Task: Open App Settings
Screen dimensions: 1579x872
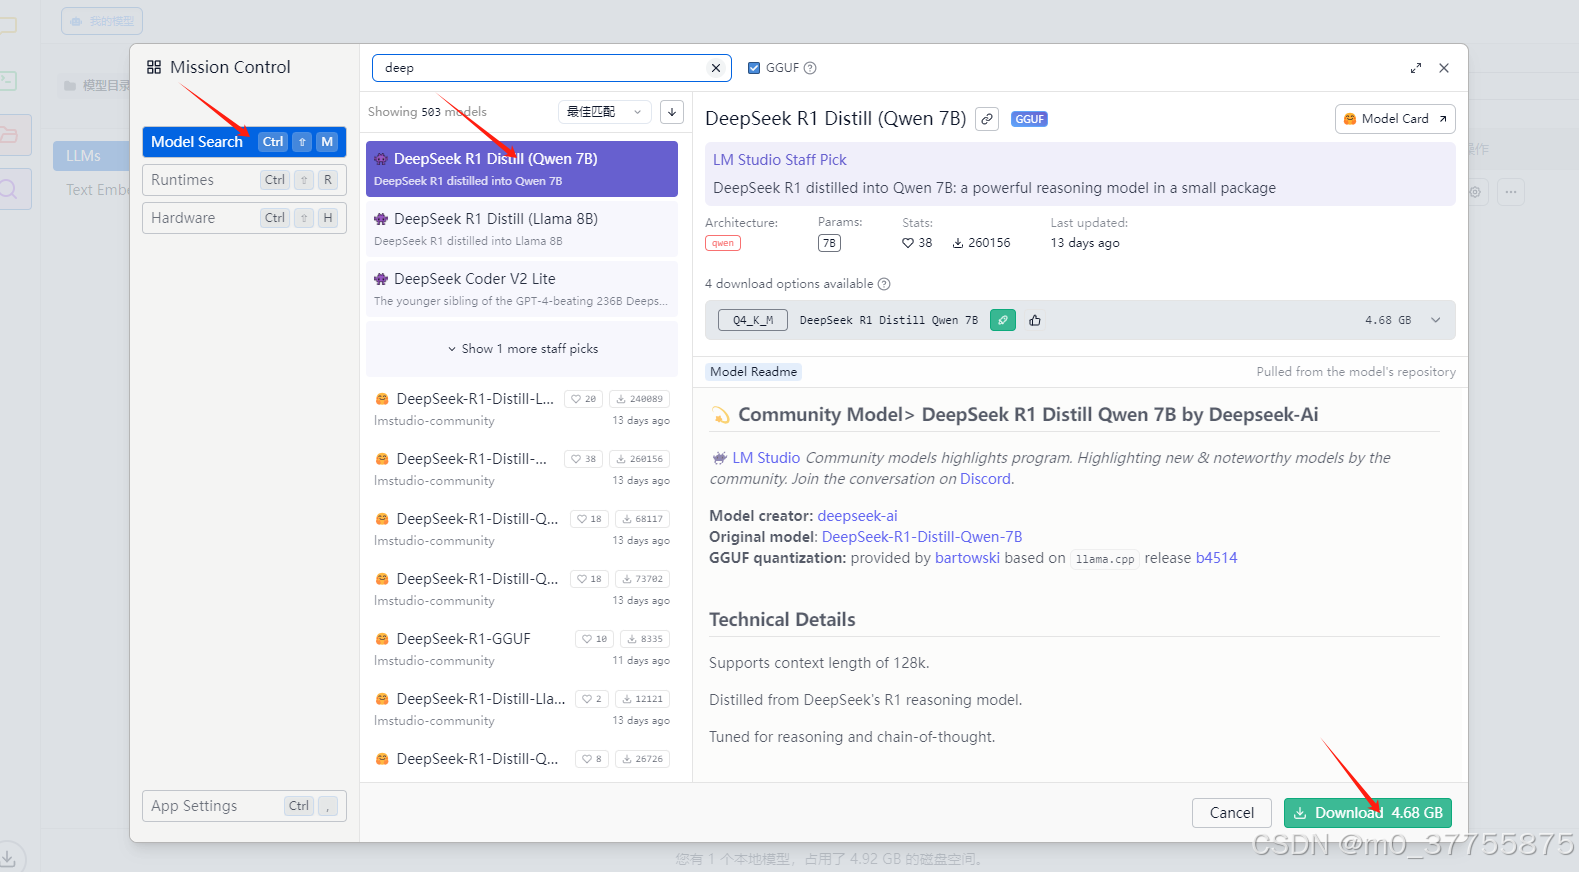Action: click(244, 806)
